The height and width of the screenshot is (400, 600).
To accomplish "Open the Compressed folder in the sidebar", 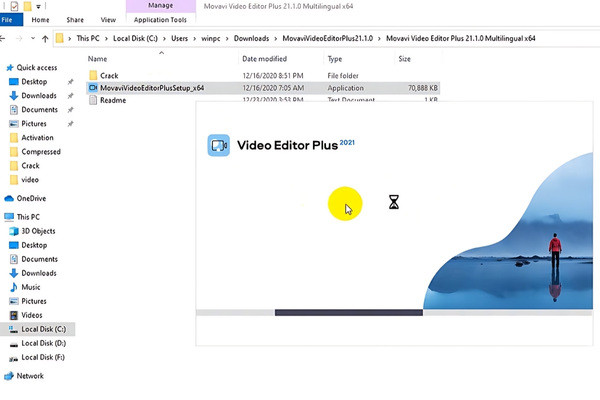I will (x=41, y=152).
